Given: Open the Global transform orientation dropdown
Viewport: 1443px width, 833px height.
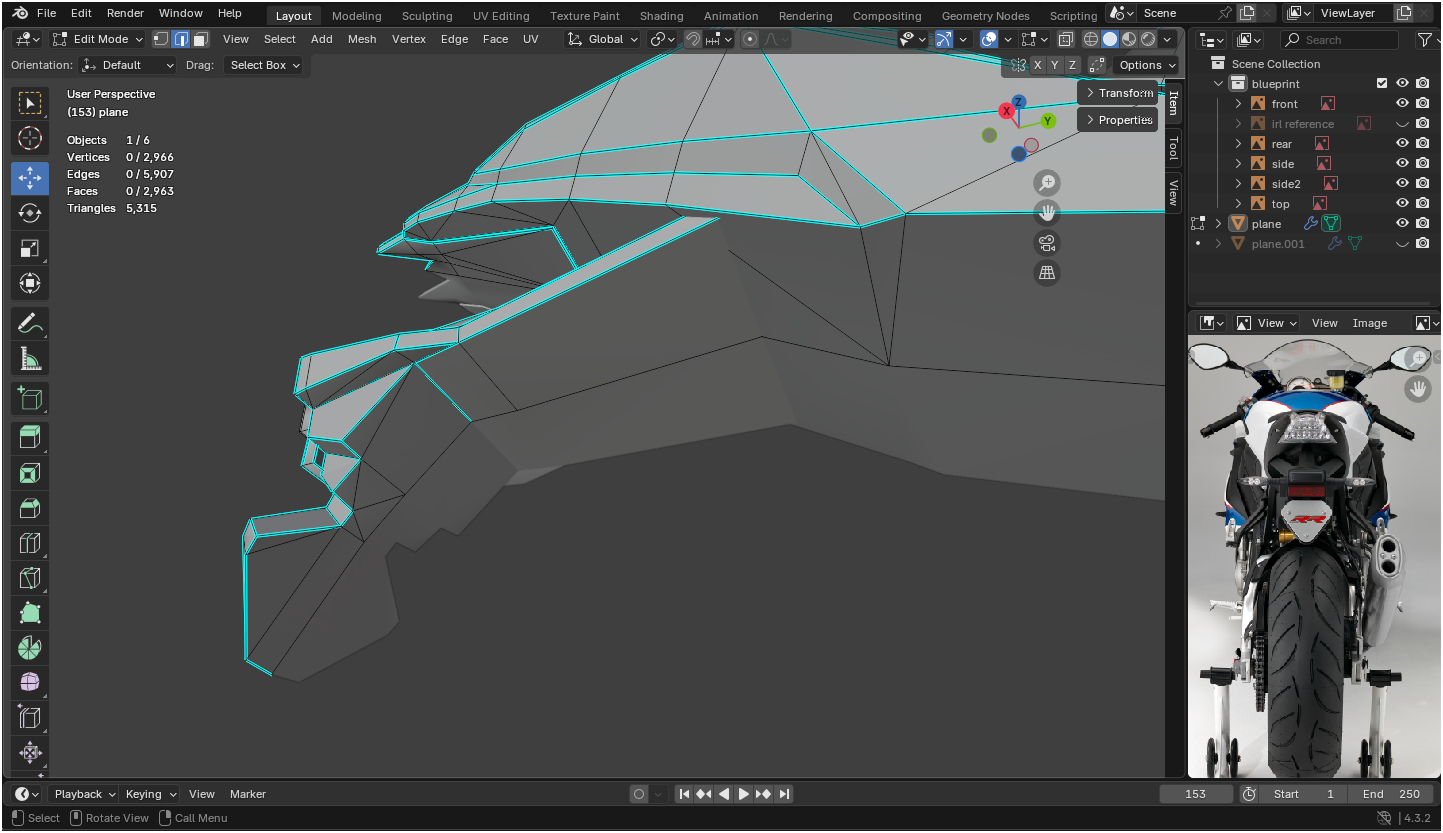Looking at the screenshot, I should pos(602,39).
